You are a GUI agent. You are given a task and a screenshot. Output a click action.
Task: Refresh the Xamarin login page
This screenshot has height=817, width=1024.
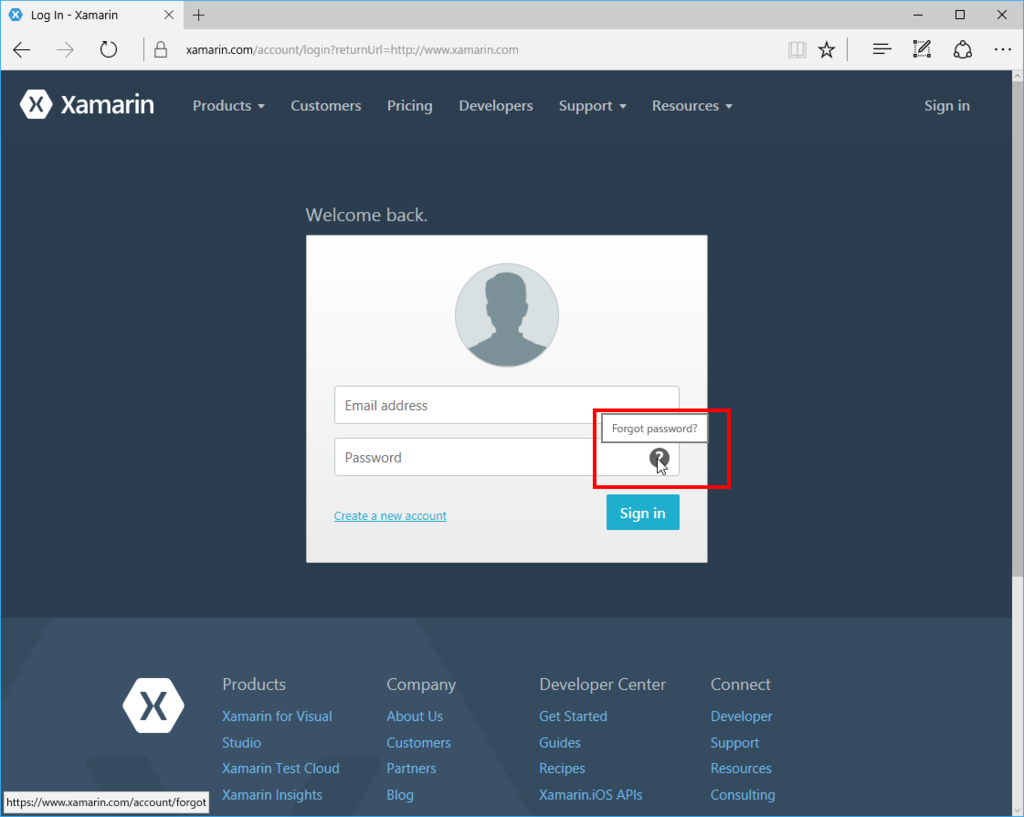(x=108, y=50)
